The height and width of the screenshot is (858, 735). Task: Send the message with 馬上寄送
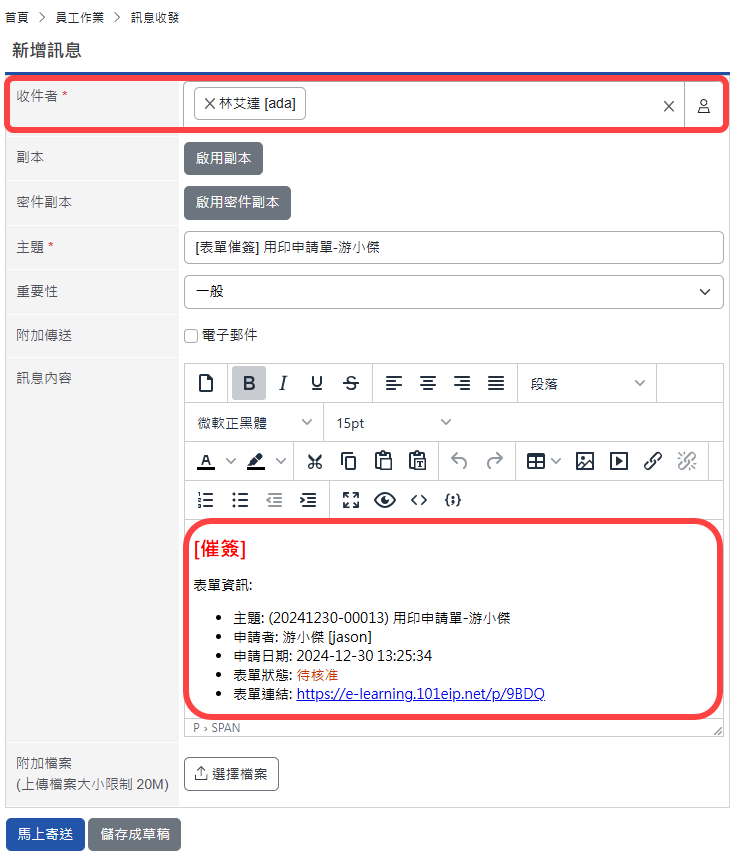pyautogui.click(x=45, y=834)
